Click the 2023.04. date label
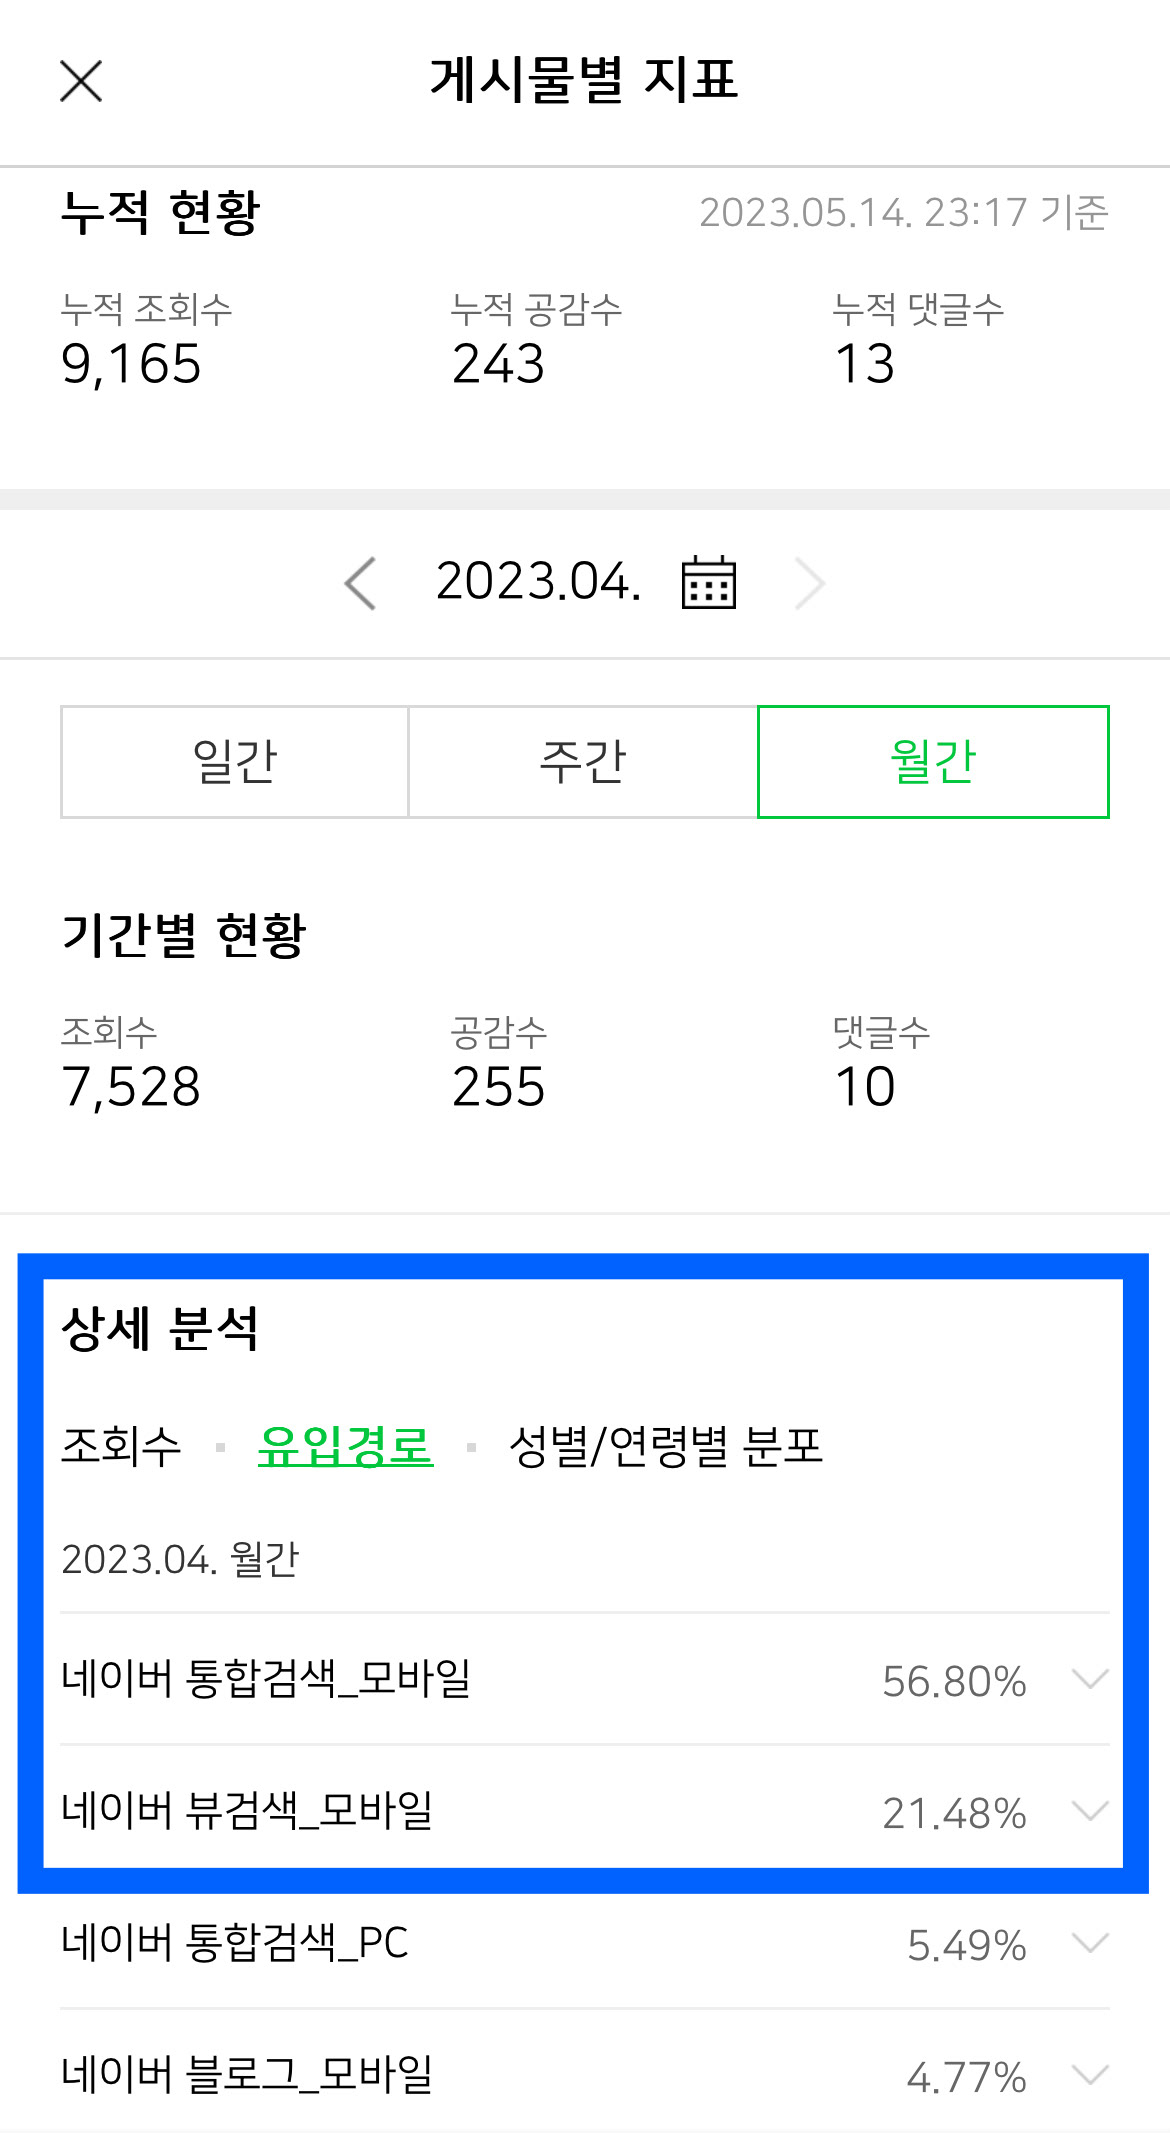Viewport: 1170px width, 2133px height. 538,582
